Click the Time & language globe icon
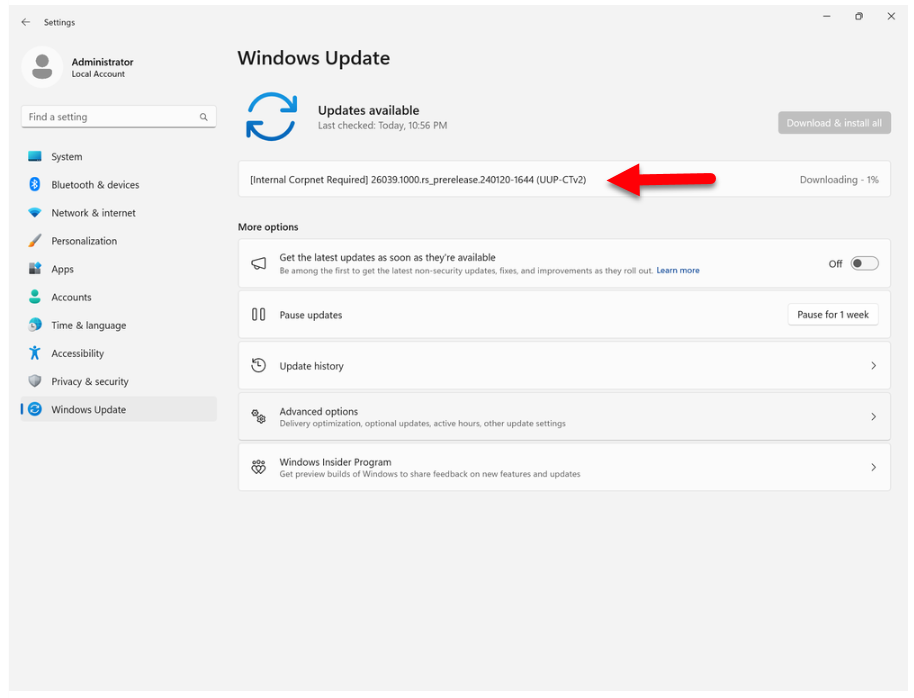 click(x=35, y=325)
